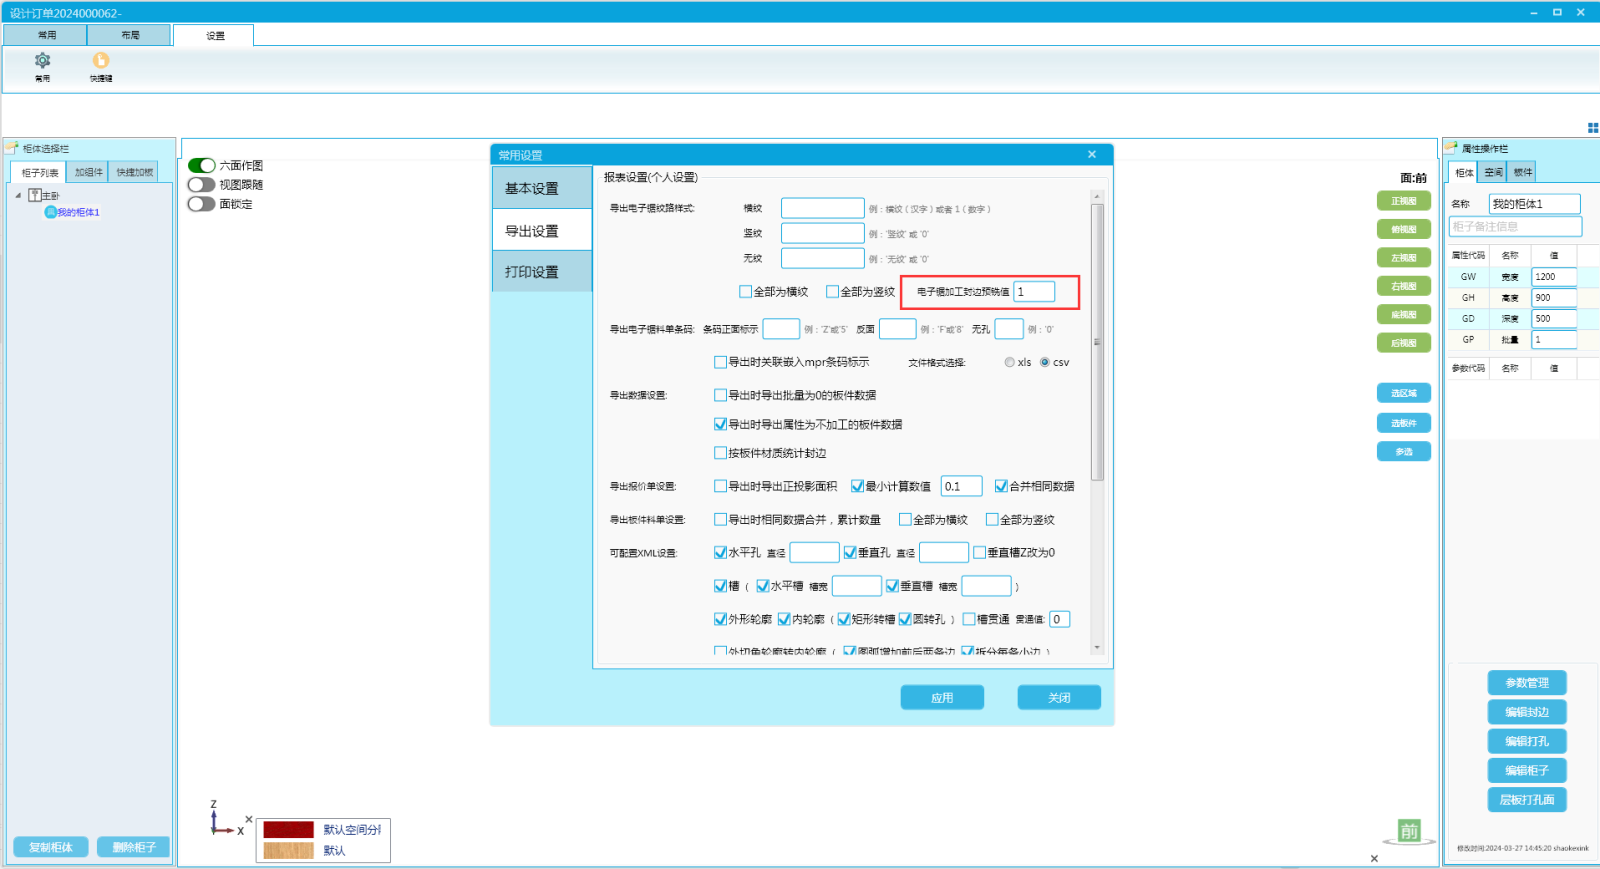Screen dimensions: 1600x869
Task: Pick the dark red 默认空间分 swatch
Action: [288, 829]
